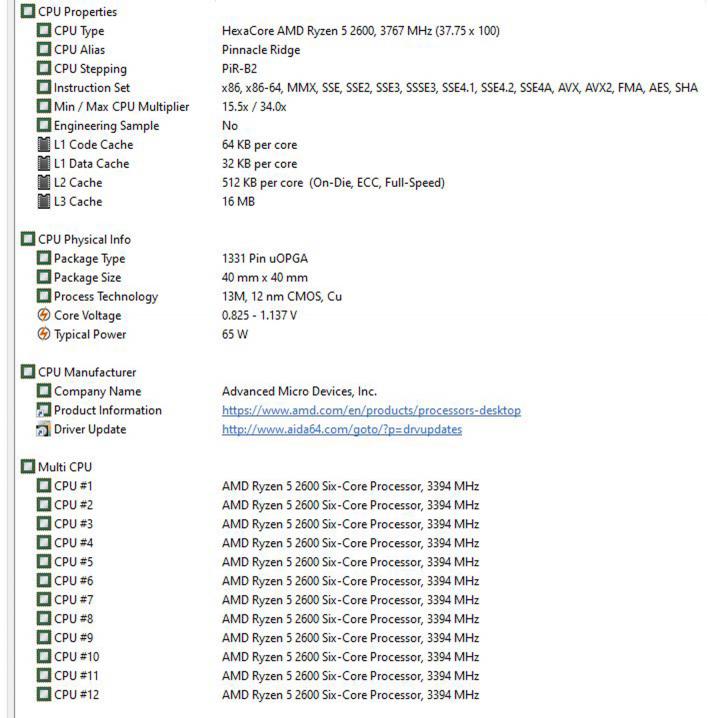Select the Driver Update row label
Screen dimensions: 708x718
(x=90, y=429)
